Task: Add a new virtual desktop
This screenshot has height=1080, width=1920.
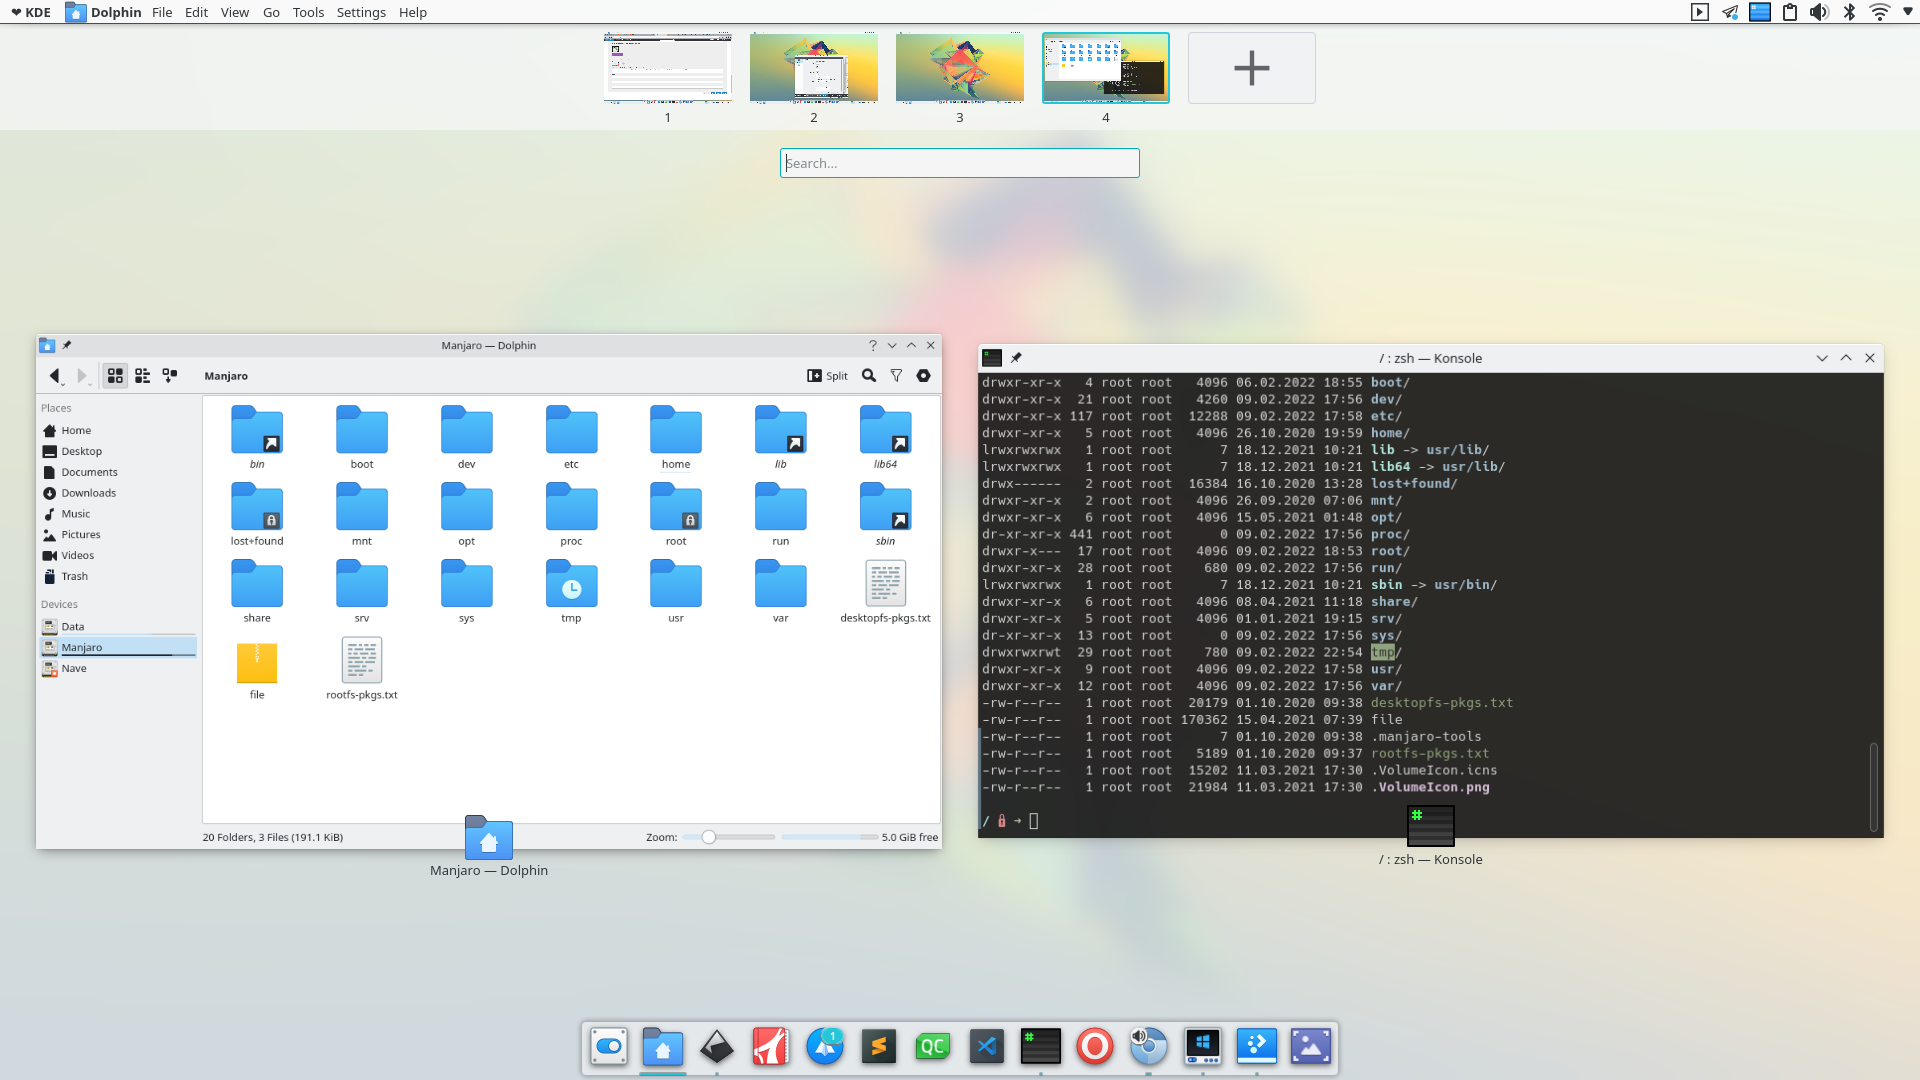Action: pyautogui.click(x=1252, y=68)
